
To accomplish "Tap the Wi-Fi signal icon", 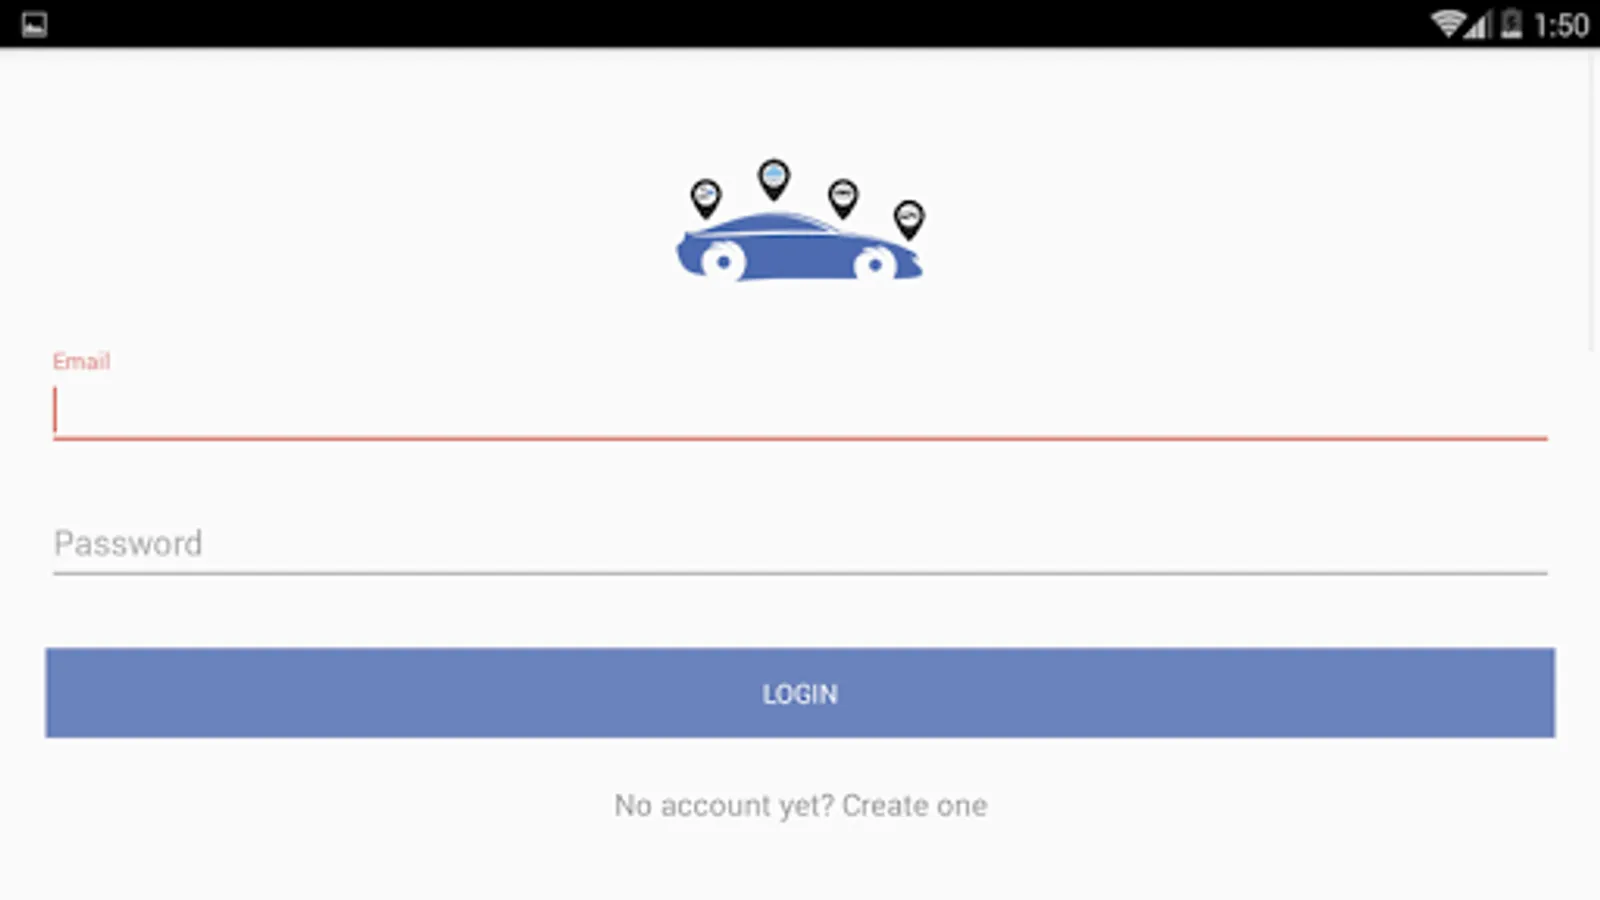I will 1448,24.
